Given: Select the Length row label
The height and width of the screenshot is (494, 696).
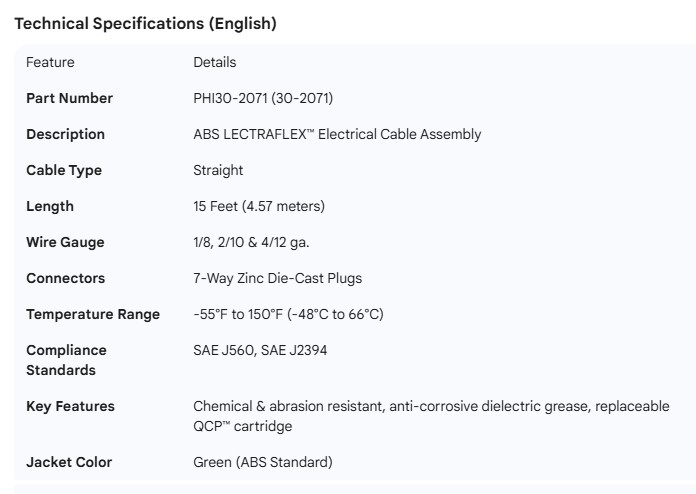Looking at the screenshot, I should tap(50, 206).
